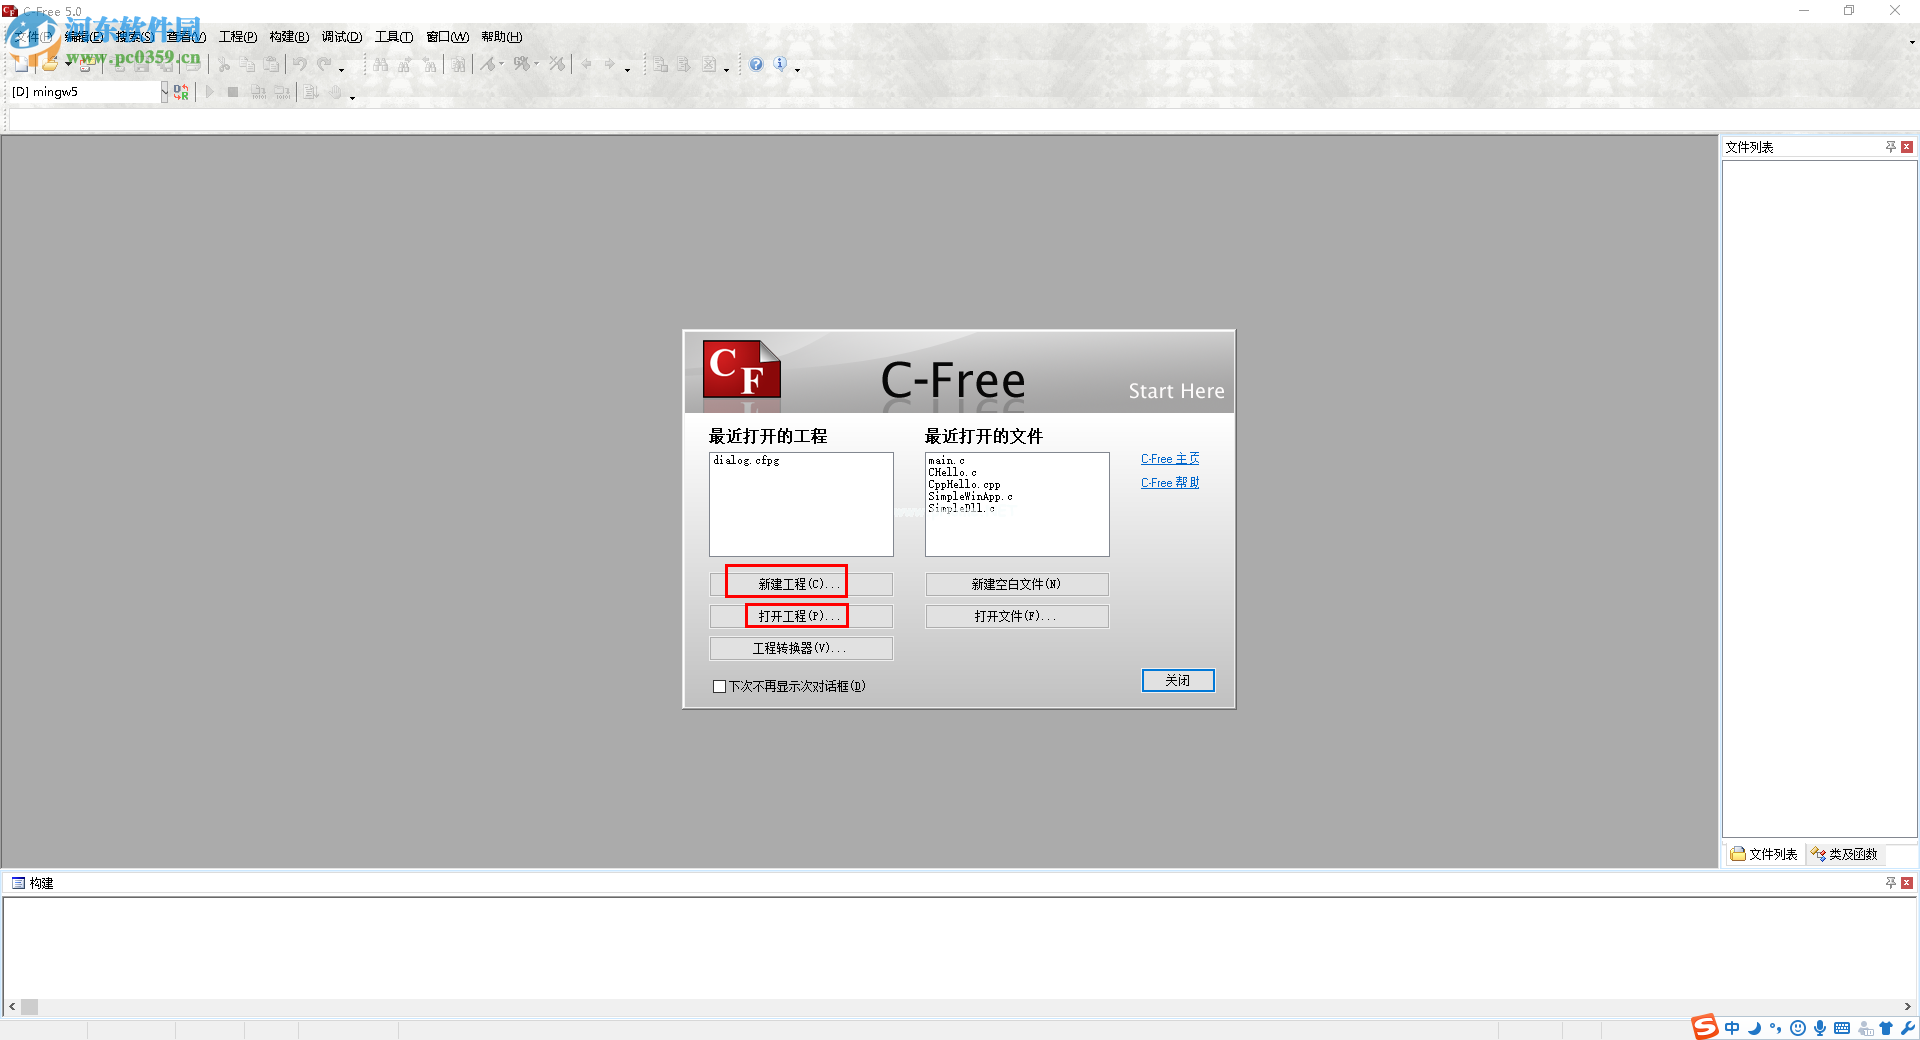Toggle Sogou half-moon full/half width mode

coord(1754,1028)
